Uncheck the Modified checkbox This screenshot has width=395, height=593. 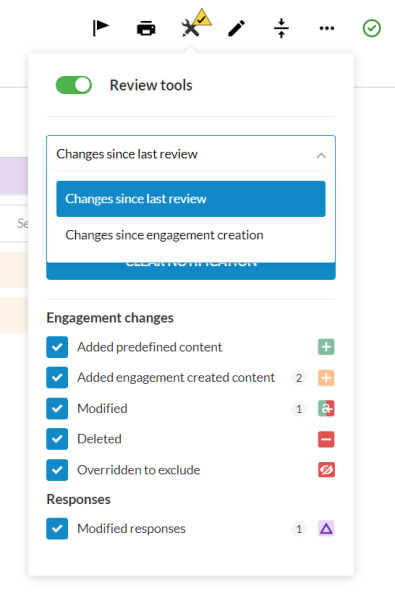click(x=57, y=408)
